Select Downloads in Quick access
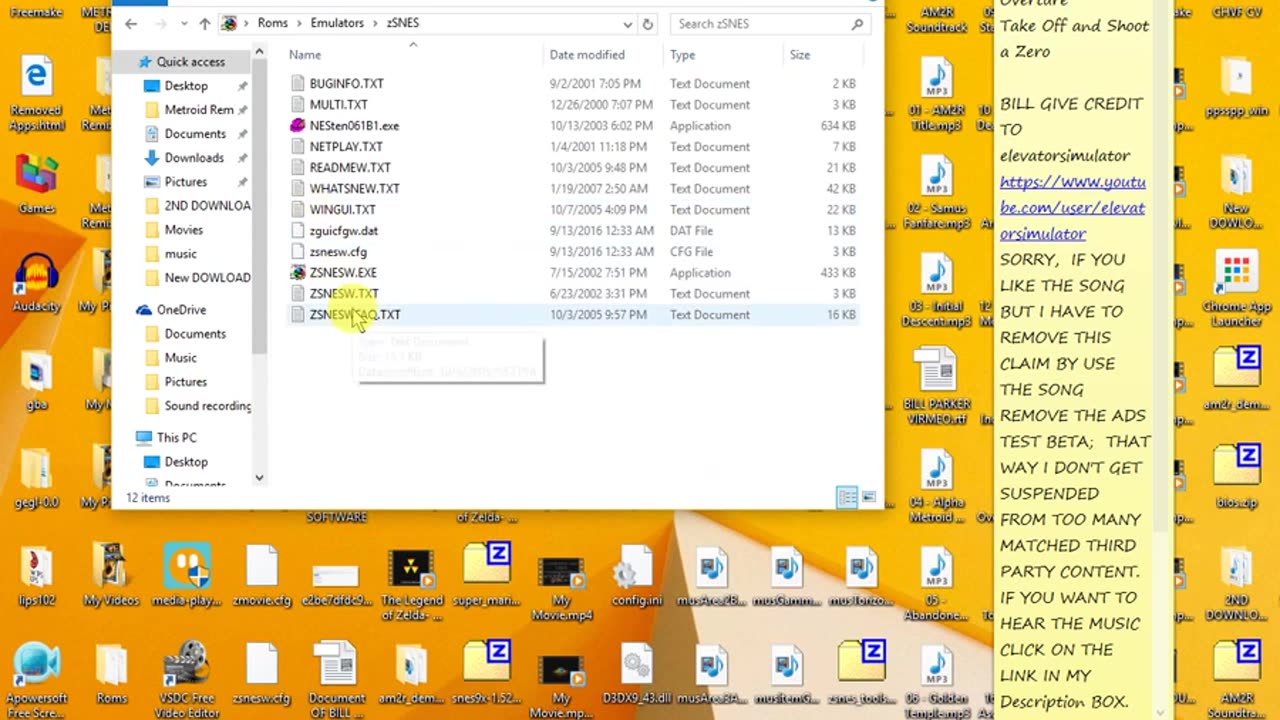1280x720 pixels. 194,158
